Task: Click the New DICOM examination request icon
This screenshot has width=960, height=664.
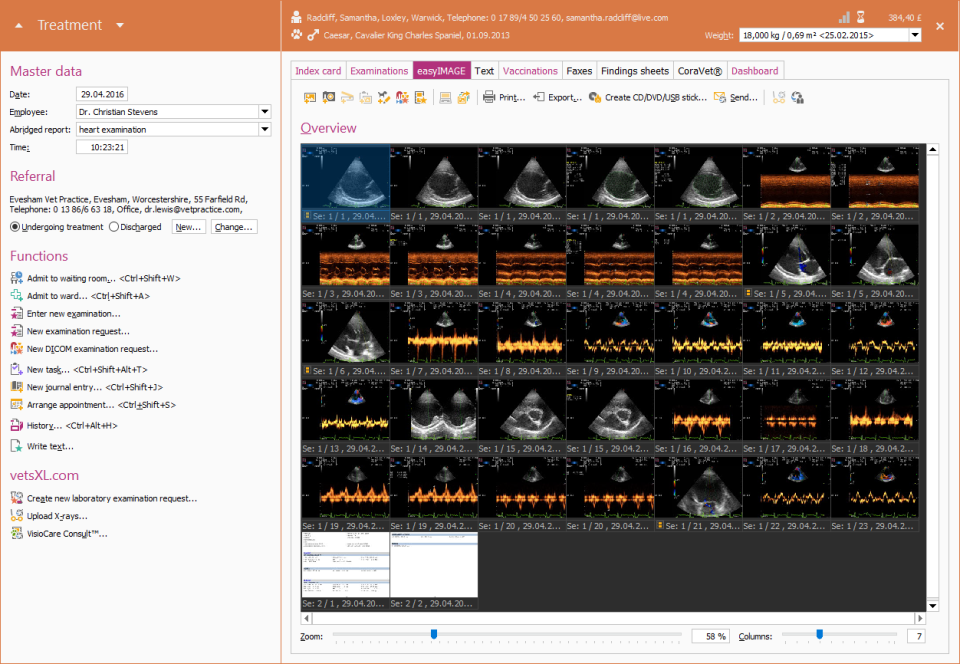Action: (x=17, y=349)
